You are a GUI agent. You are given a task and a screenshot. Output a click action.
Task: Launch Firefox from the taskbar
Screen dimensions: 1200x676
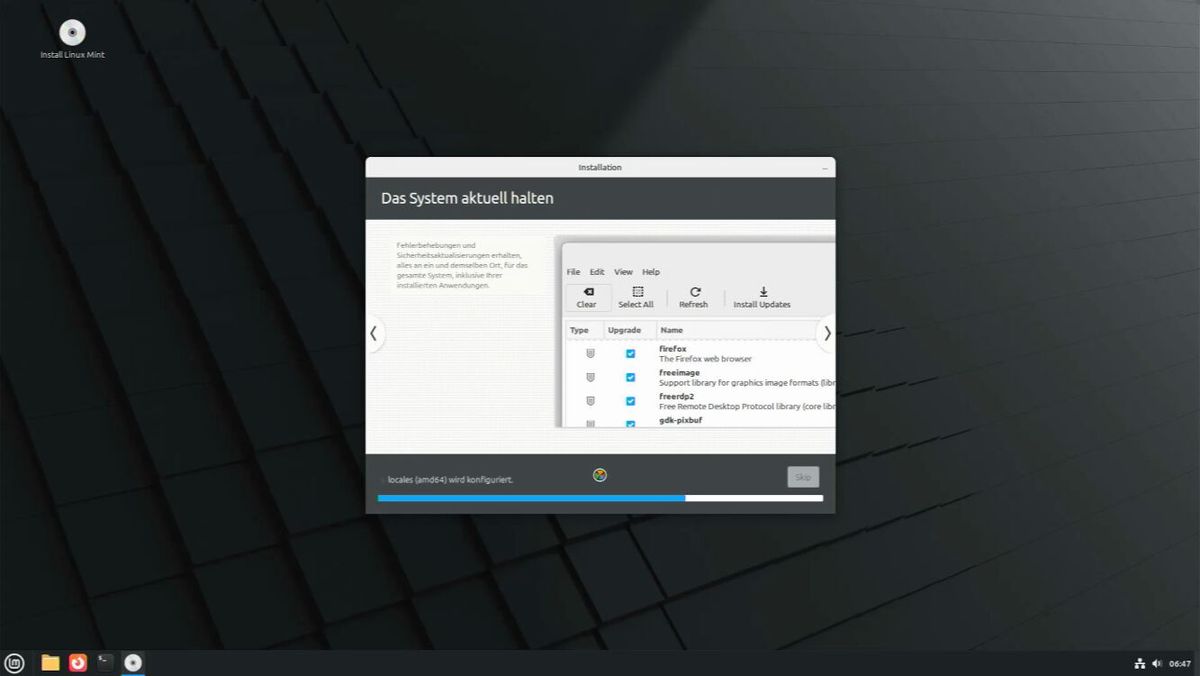click(78, 662)
